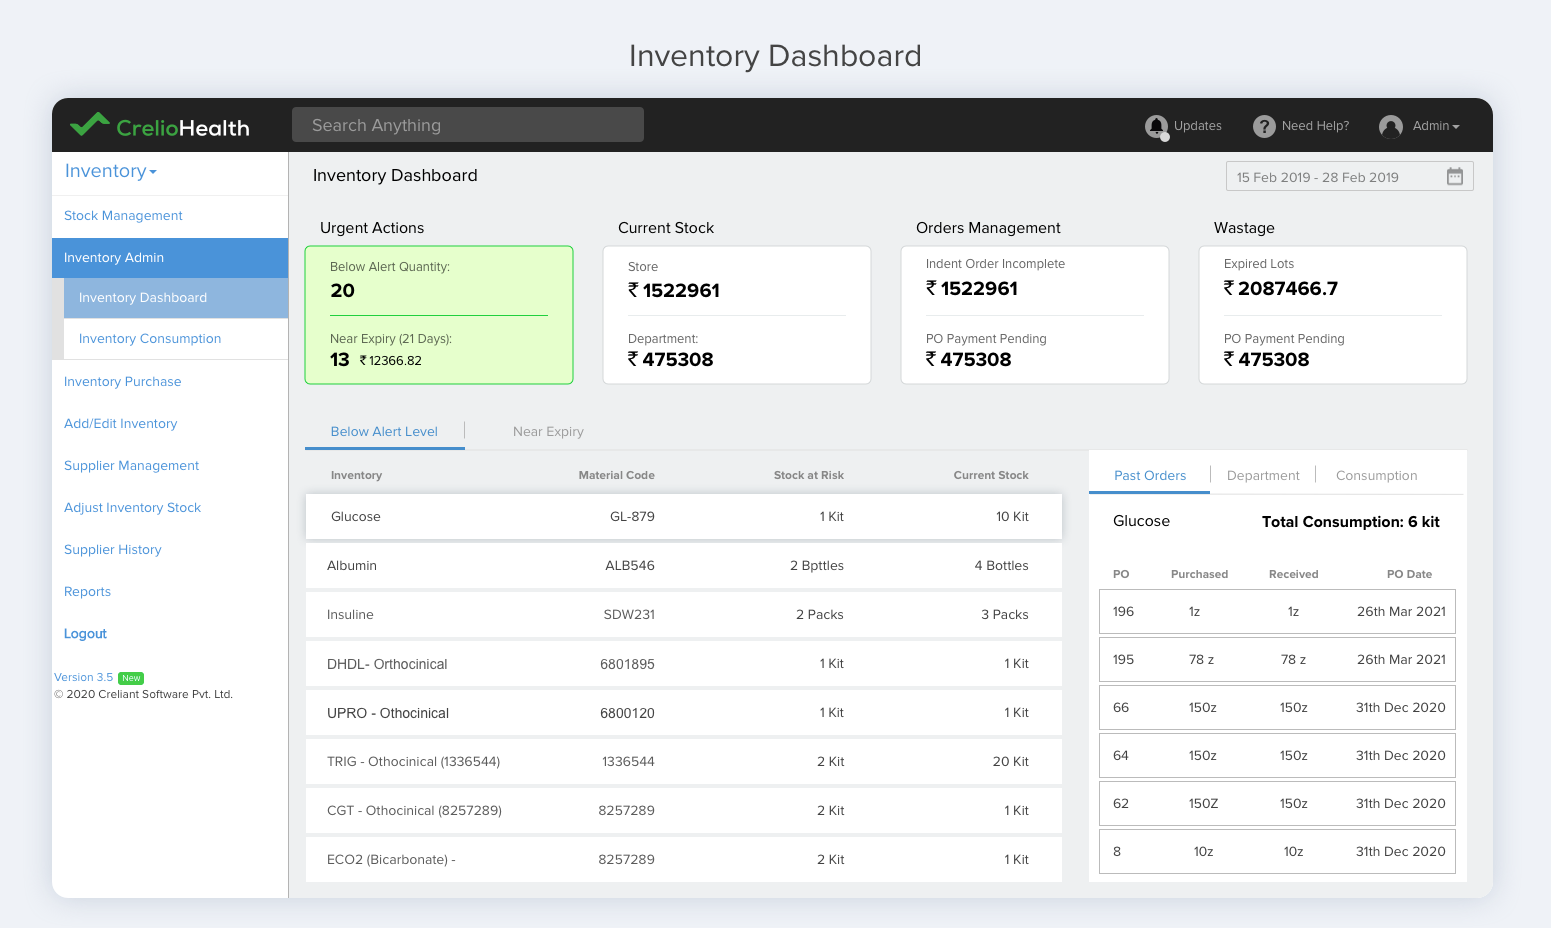Select the Glucose row in the alert table
Image resolution: width=1551 pixels, height=928 pixels.
pos(683,516)
